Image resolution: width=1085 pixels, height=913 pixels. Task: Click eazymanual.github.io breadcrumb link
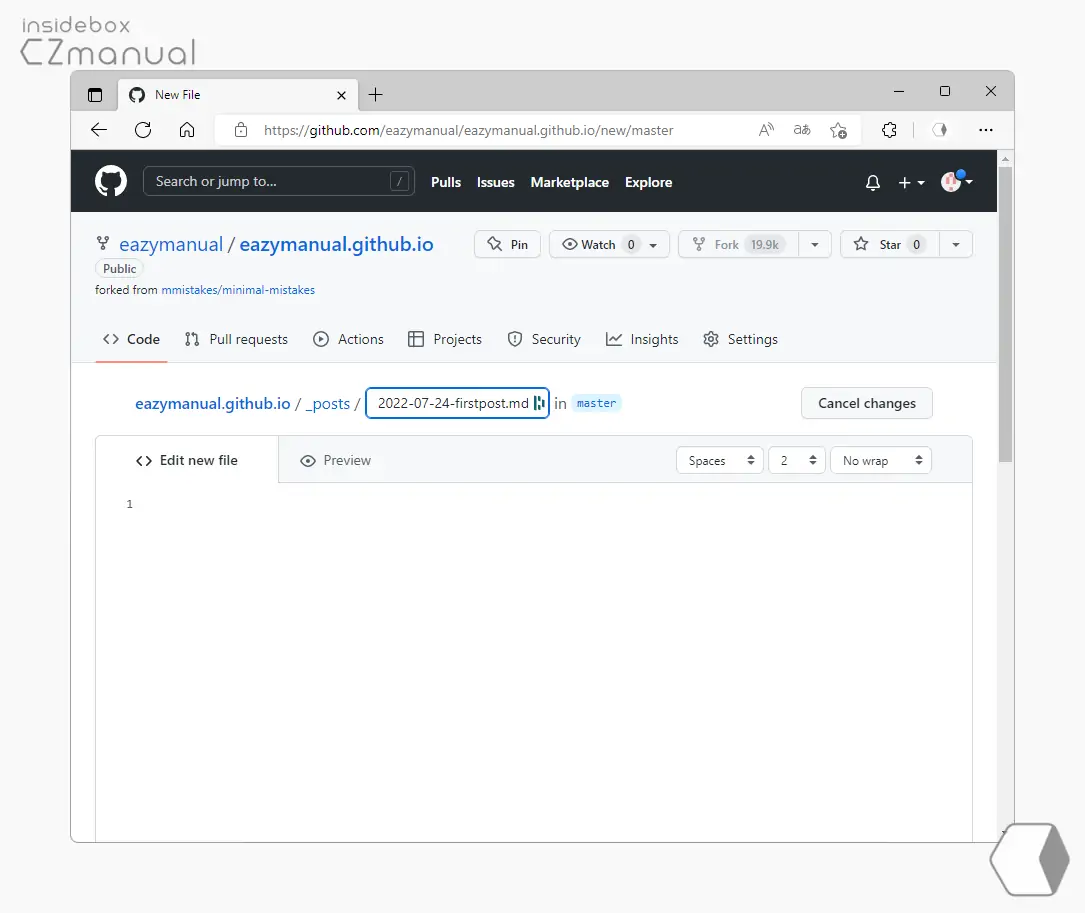point(212,404)
